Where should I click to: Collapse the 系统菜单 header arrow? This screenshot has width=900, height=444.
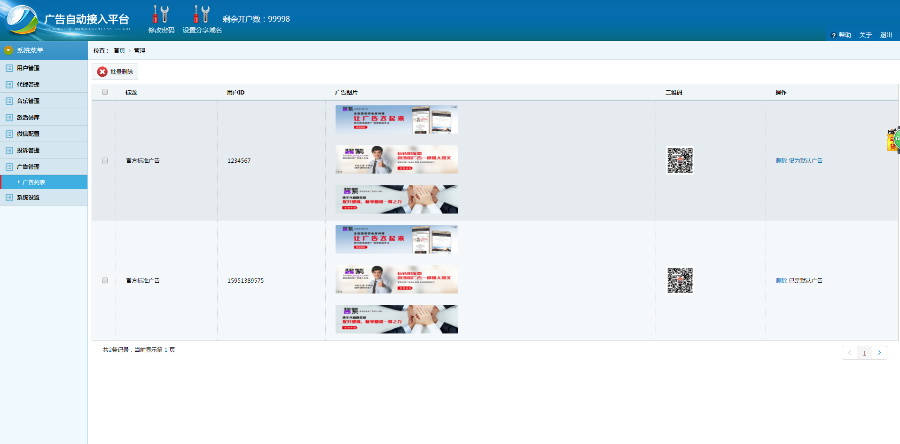(x=8, y=50)
